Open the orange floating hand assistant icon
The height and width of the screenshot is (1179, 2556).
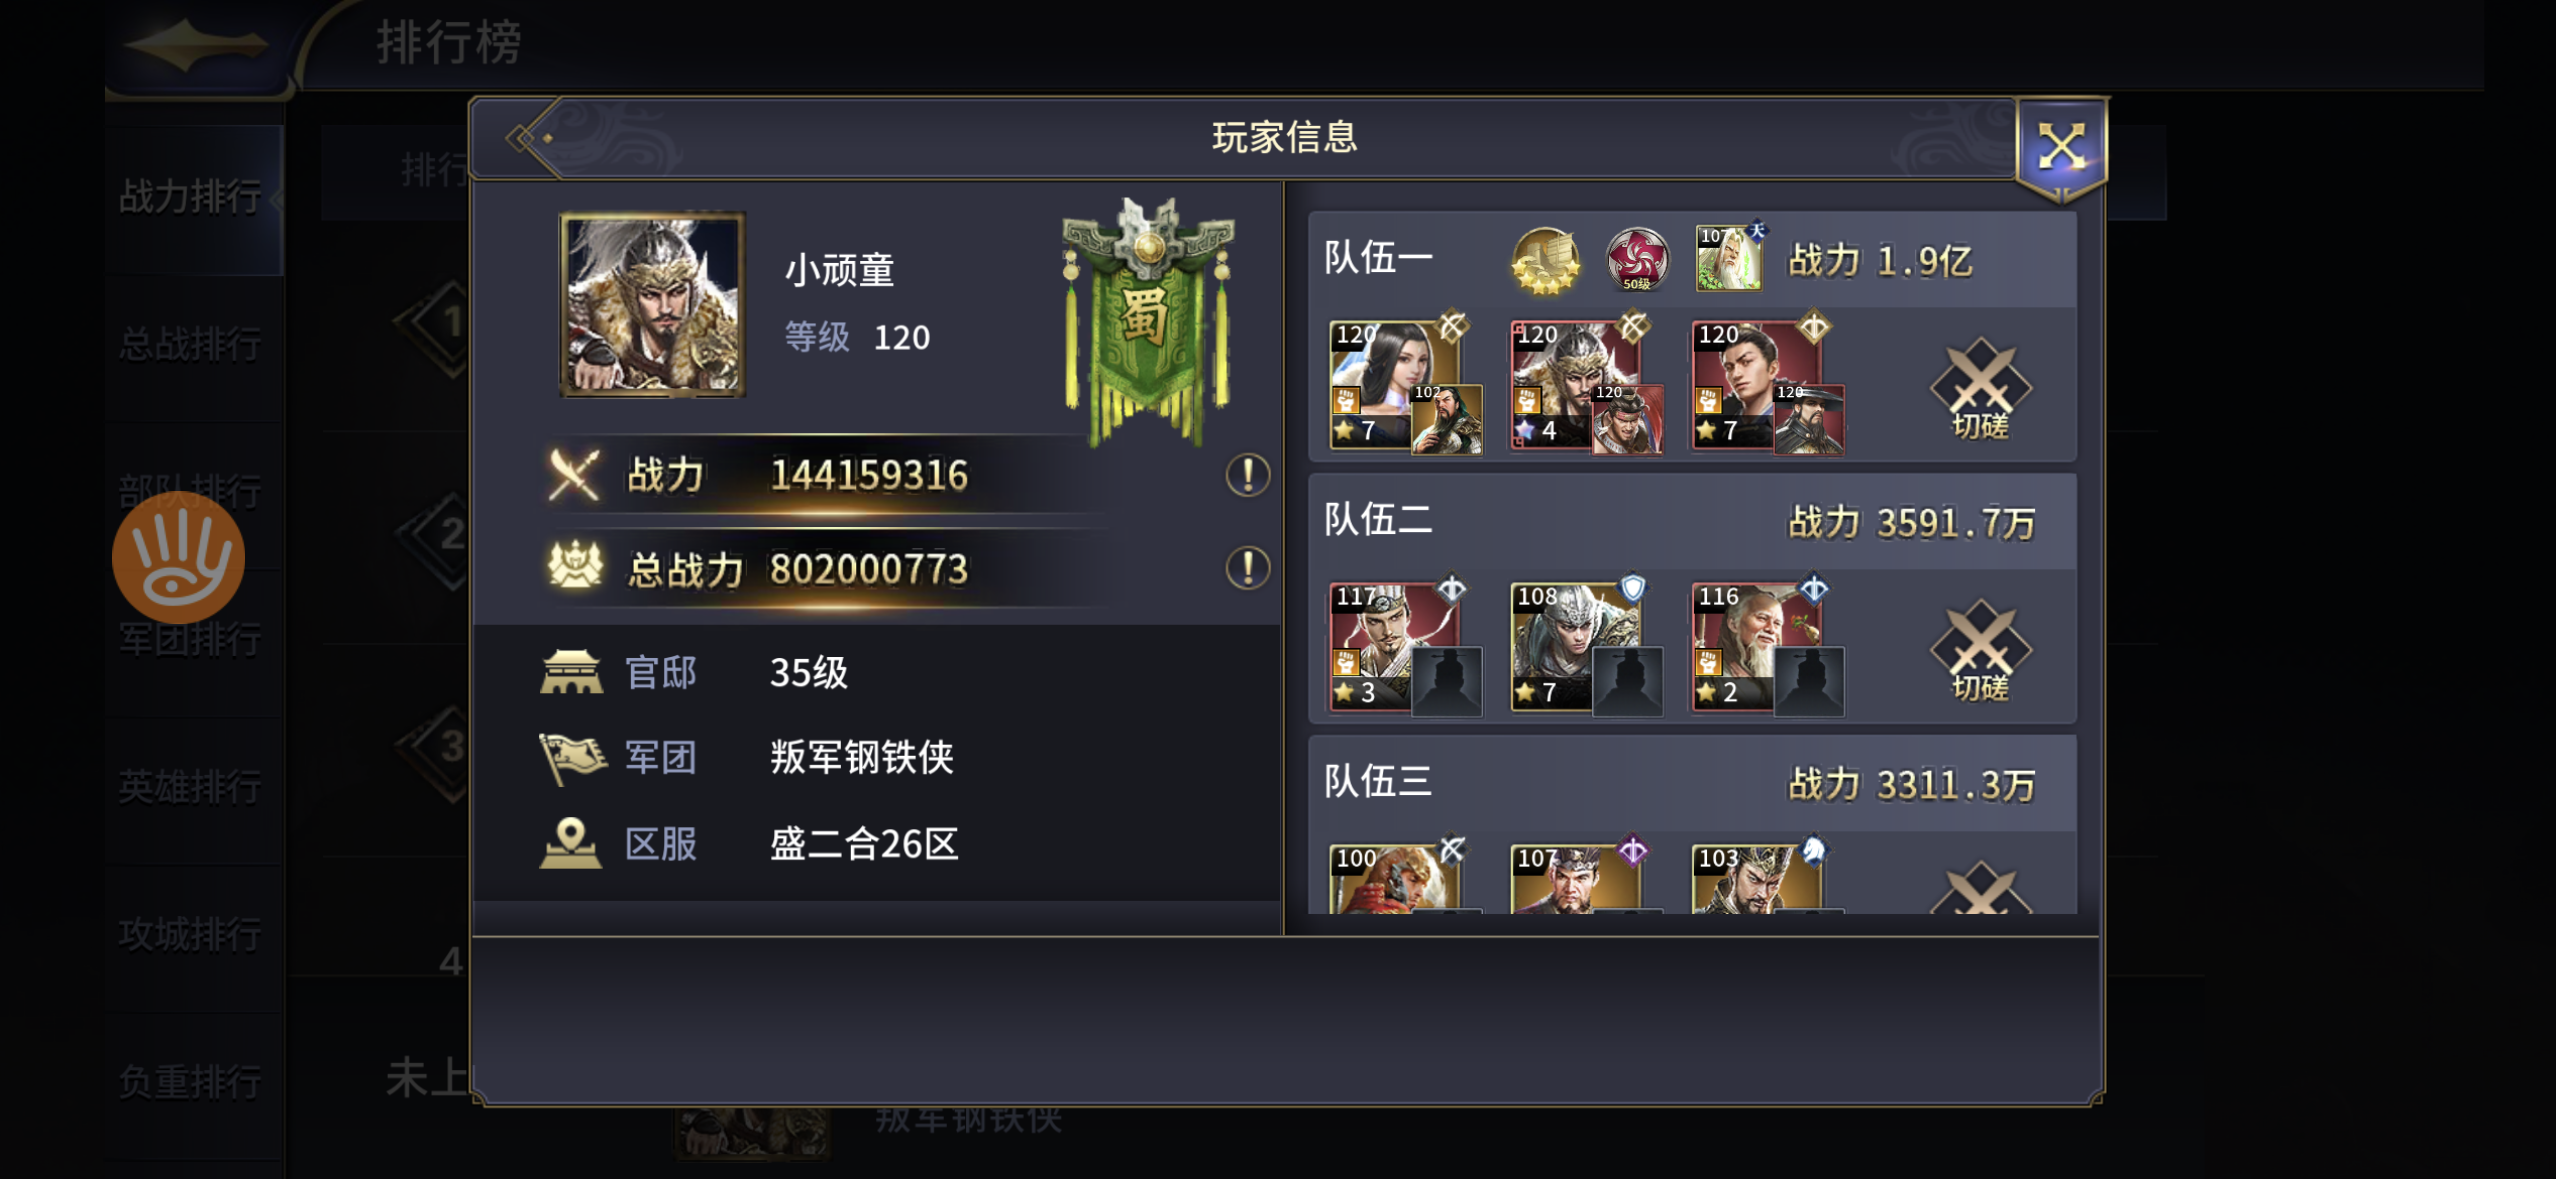[x=178, y=558]
